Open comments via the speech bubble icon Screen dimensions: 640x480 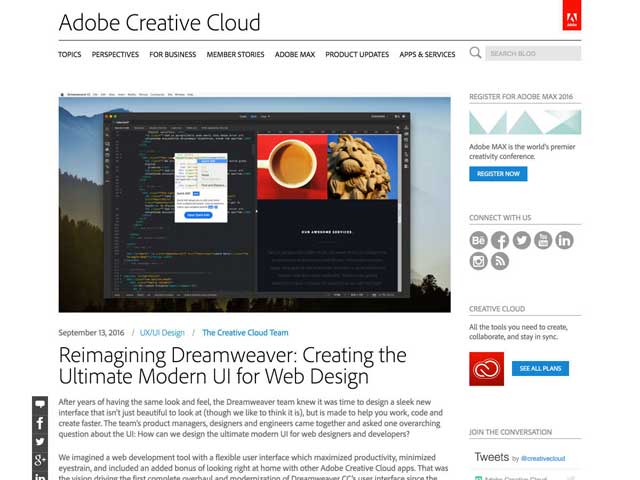point(40,405)
